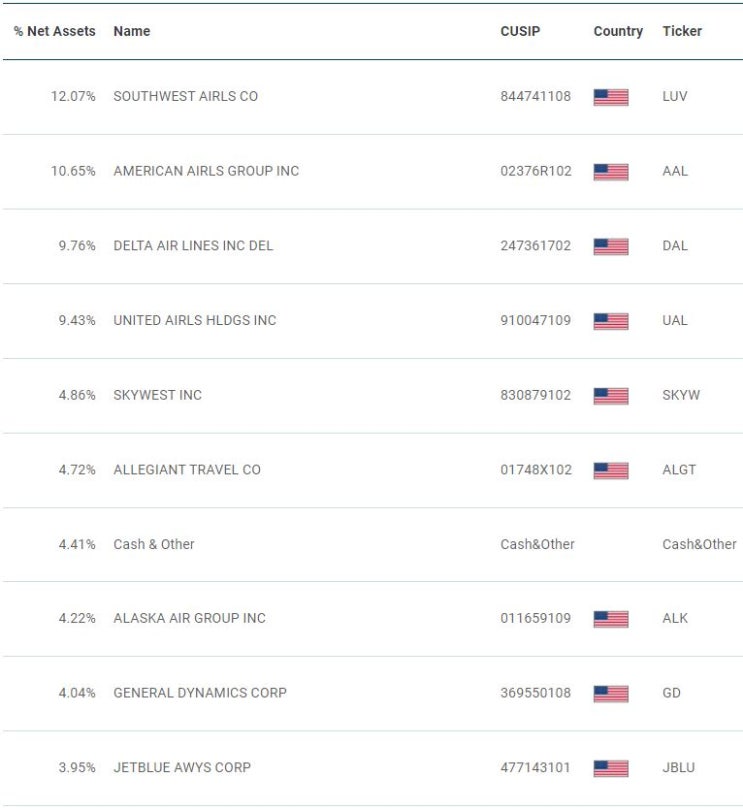Click CUSIP value 369550108

click(536, 693)
